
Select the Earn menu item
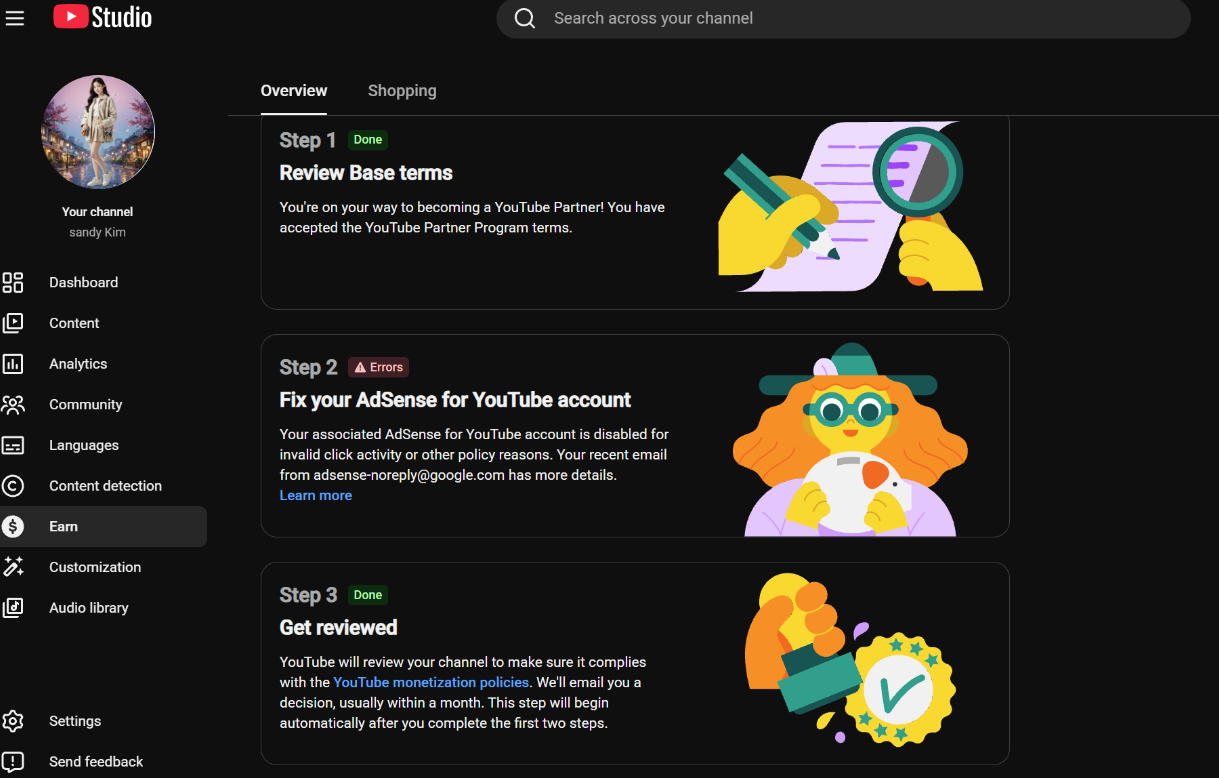(x=104, y=527)
